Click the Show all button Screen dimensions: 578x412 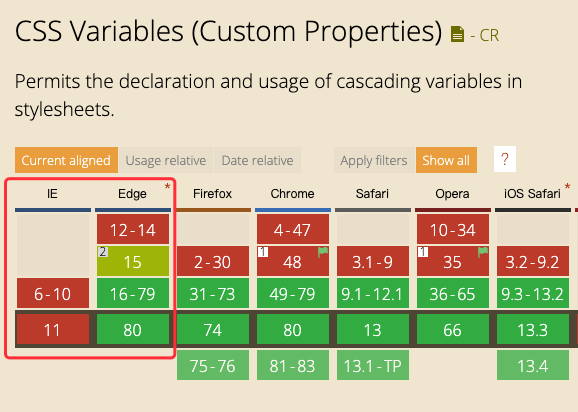point(446,160)
